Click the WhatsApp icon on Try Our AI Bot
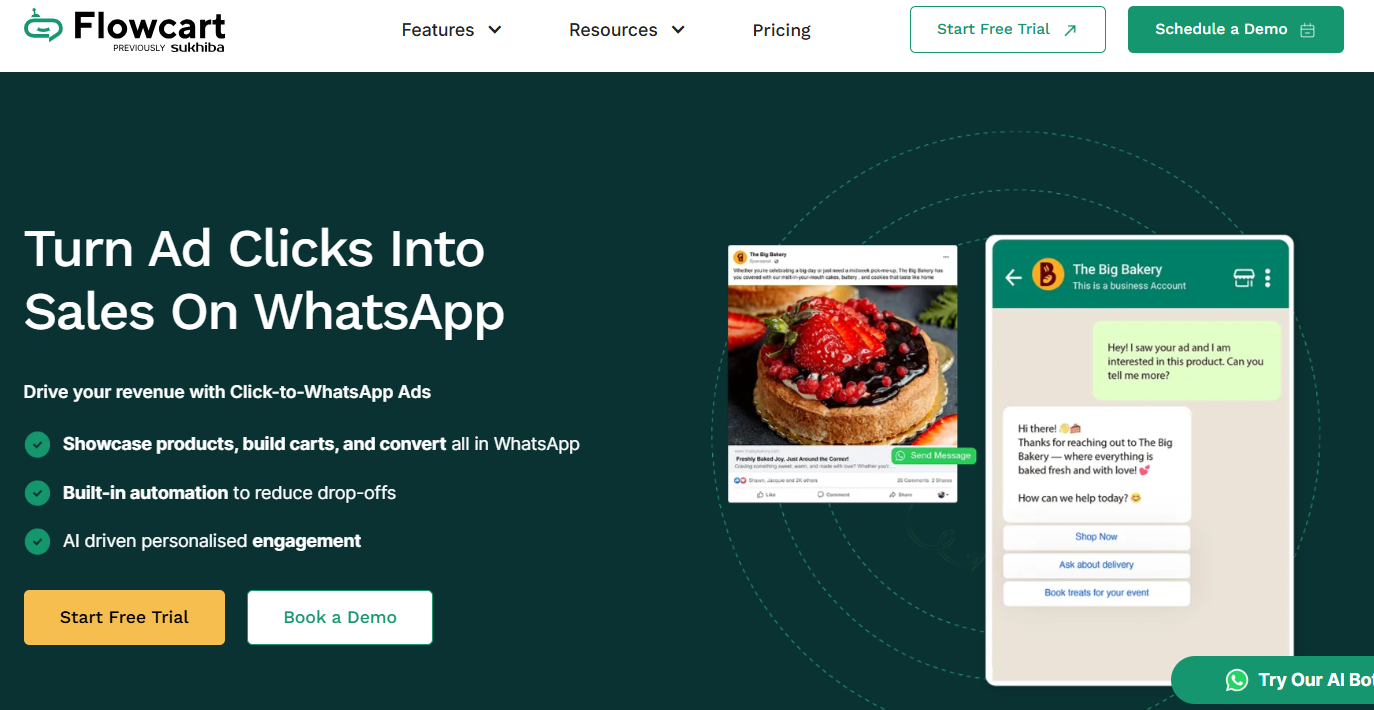This screenshot has height=710, width=1374. click(x=1237, y=680)
